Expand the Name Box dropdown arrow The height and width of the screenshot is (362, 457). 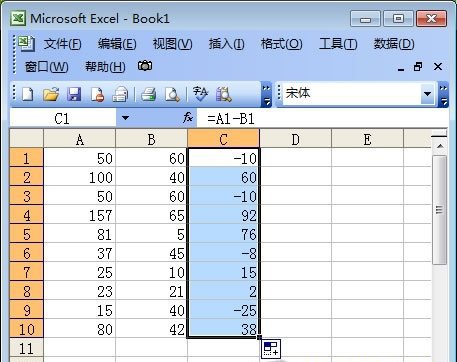pos(125,118)
